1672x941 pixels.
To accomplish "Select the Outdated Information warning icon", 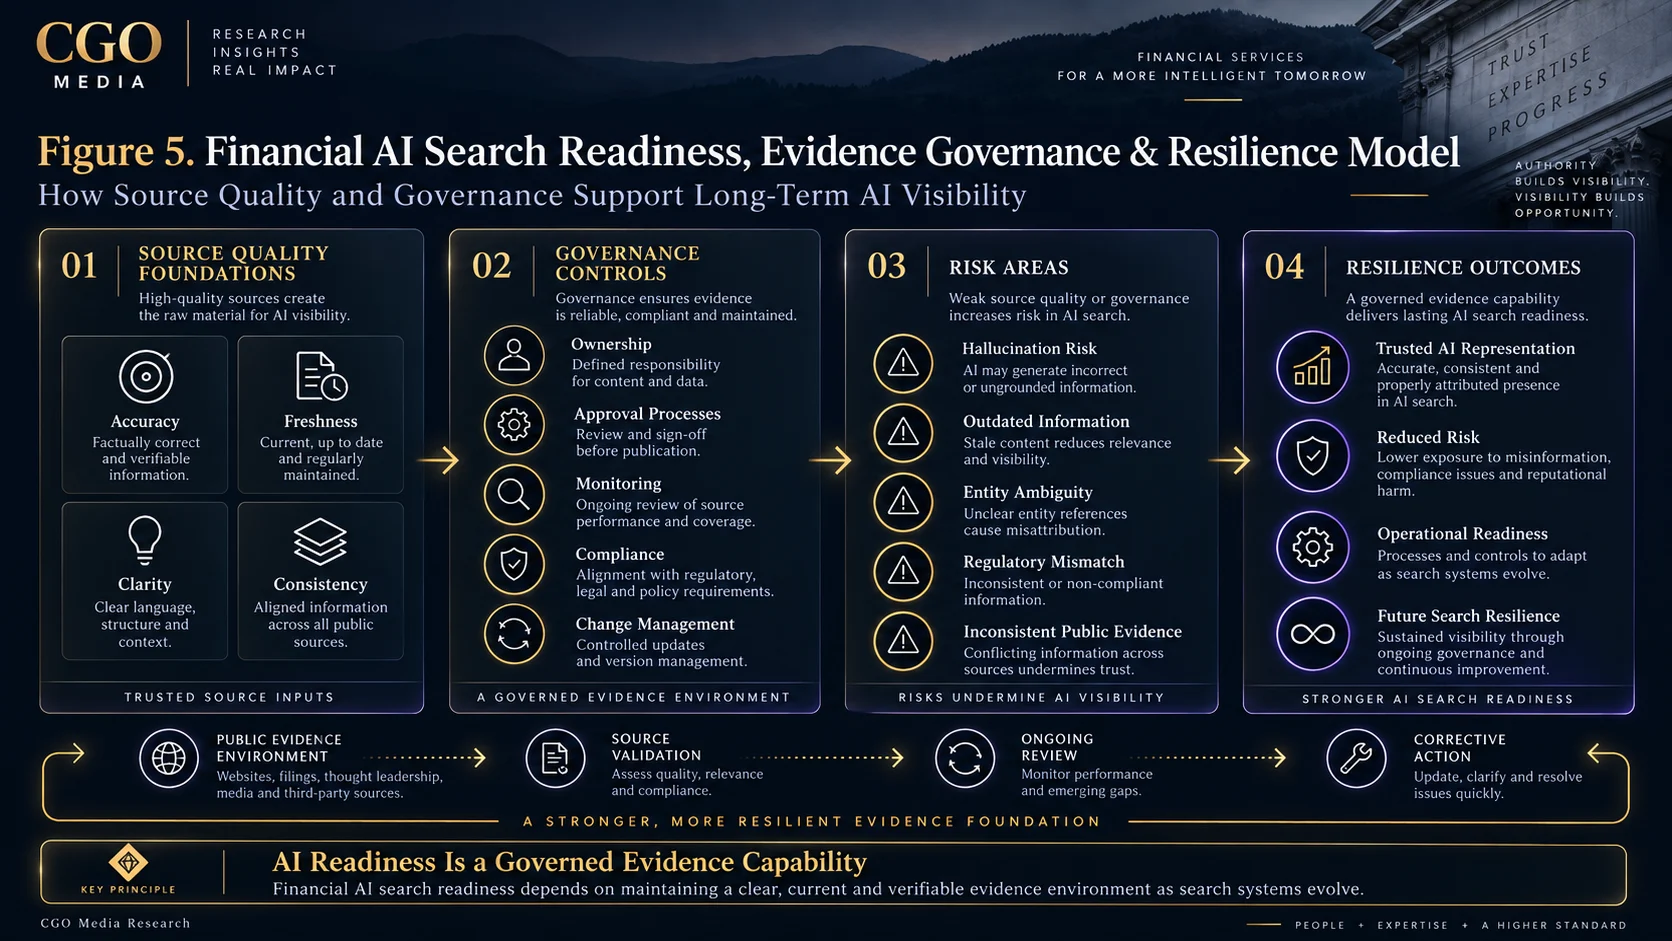I will [903, 432].
